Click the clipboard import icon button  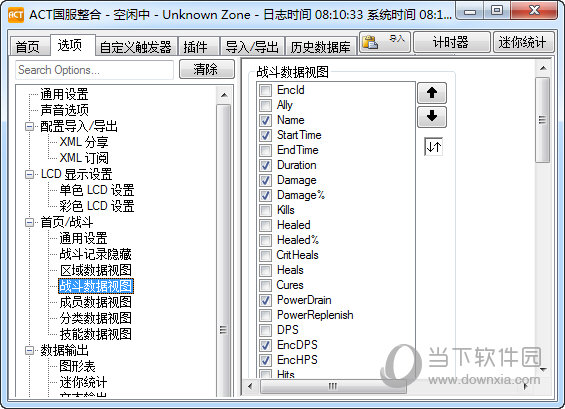pyautogui.click(x=385, y=42)
